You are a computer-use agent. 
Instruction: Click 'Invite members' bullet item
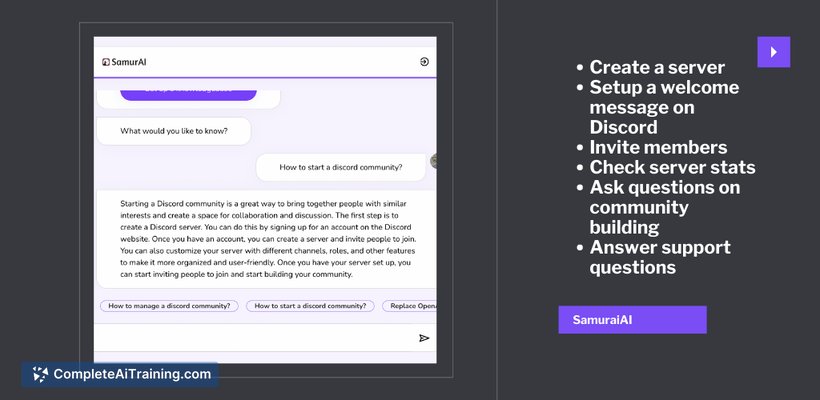(658, 147)
